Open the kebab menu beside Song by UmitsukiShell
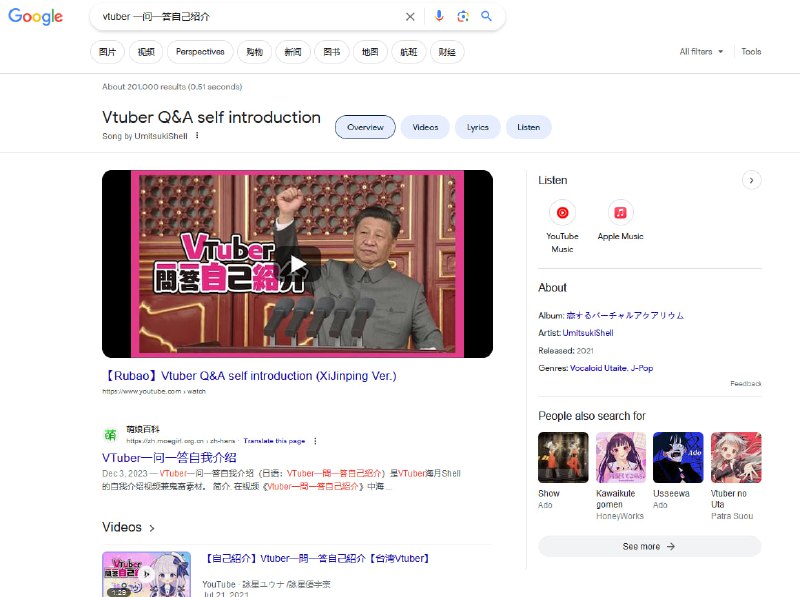Image resolution: width=800 pixels, height=597 pixels. click(x=197, y=135)
